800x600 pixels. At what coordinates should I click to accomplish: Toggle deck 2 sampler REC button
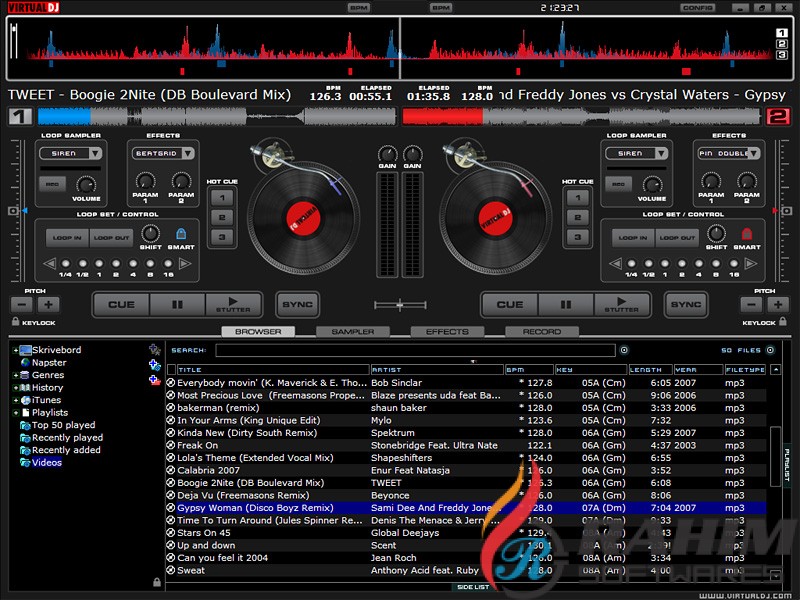(x=618, y=184)
